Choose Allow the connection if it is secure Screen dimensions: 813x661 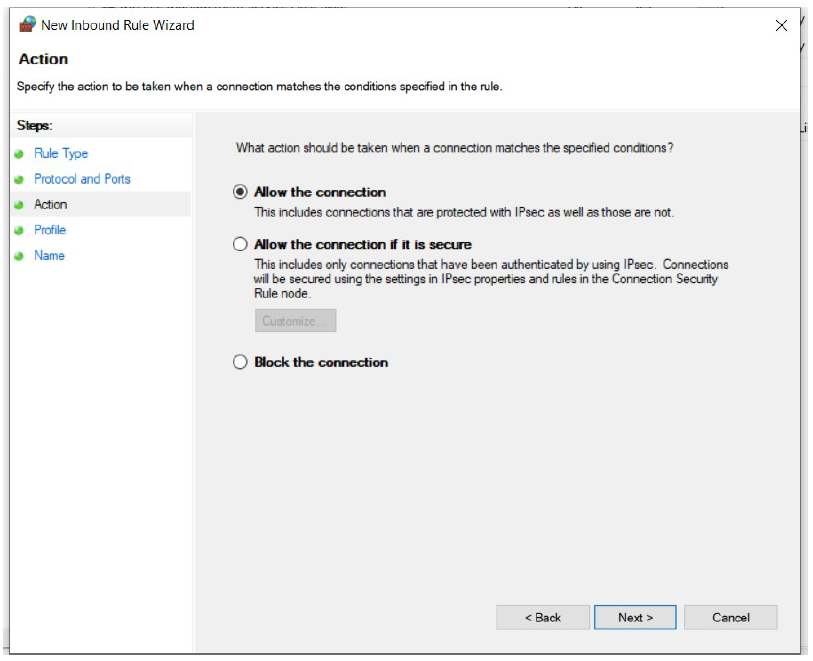[240, 244]
